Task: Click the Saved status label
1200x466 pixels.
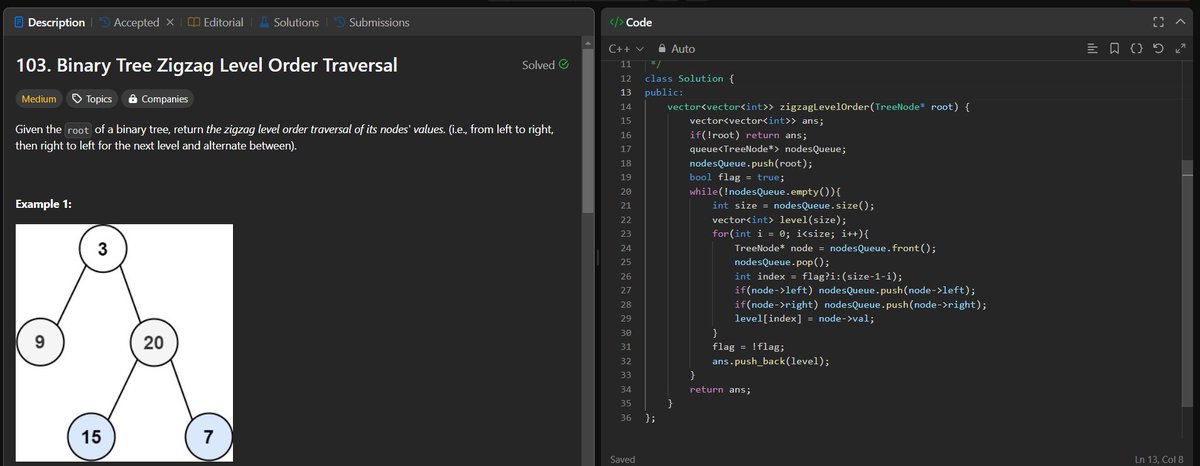Action: click(623, 459)
